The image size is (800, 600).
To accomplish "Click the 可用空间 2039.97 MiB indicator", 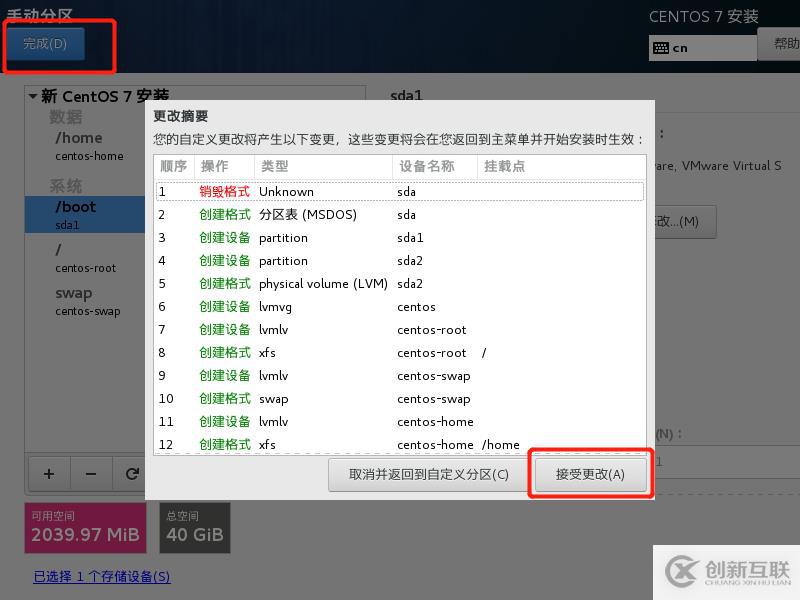I will point(85,527).
